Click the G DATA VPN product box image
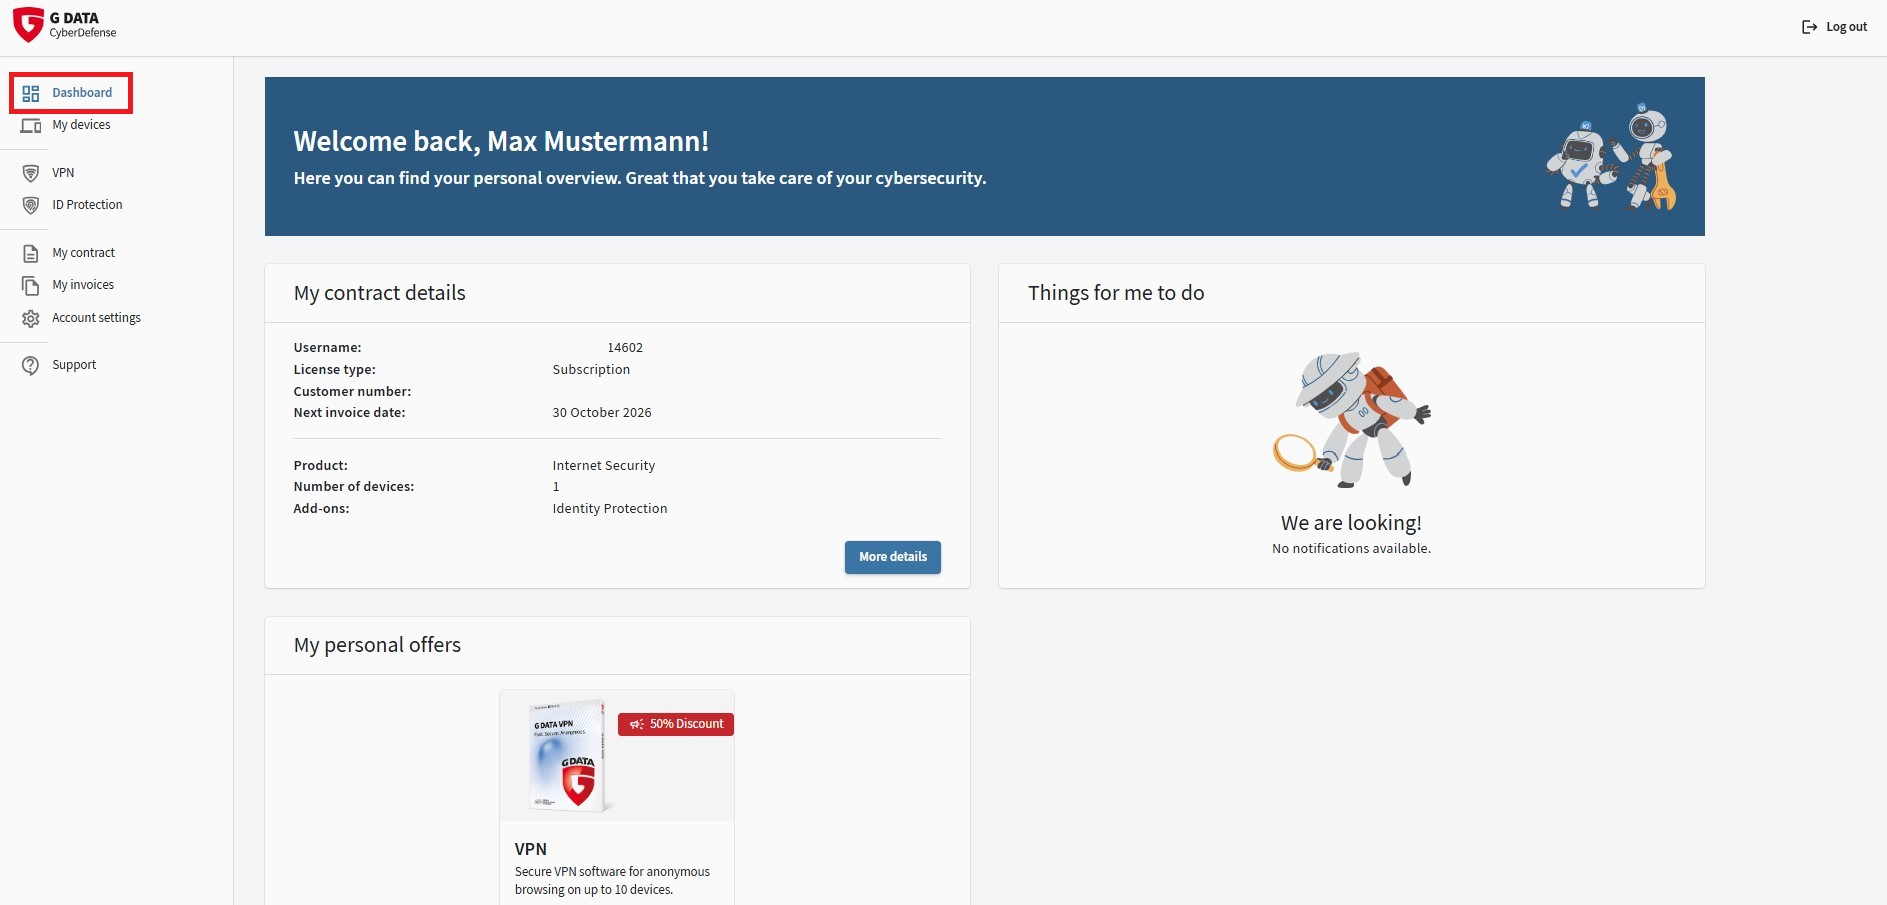The height and width of the screenshot is (905, 1887). coord(568,755)
